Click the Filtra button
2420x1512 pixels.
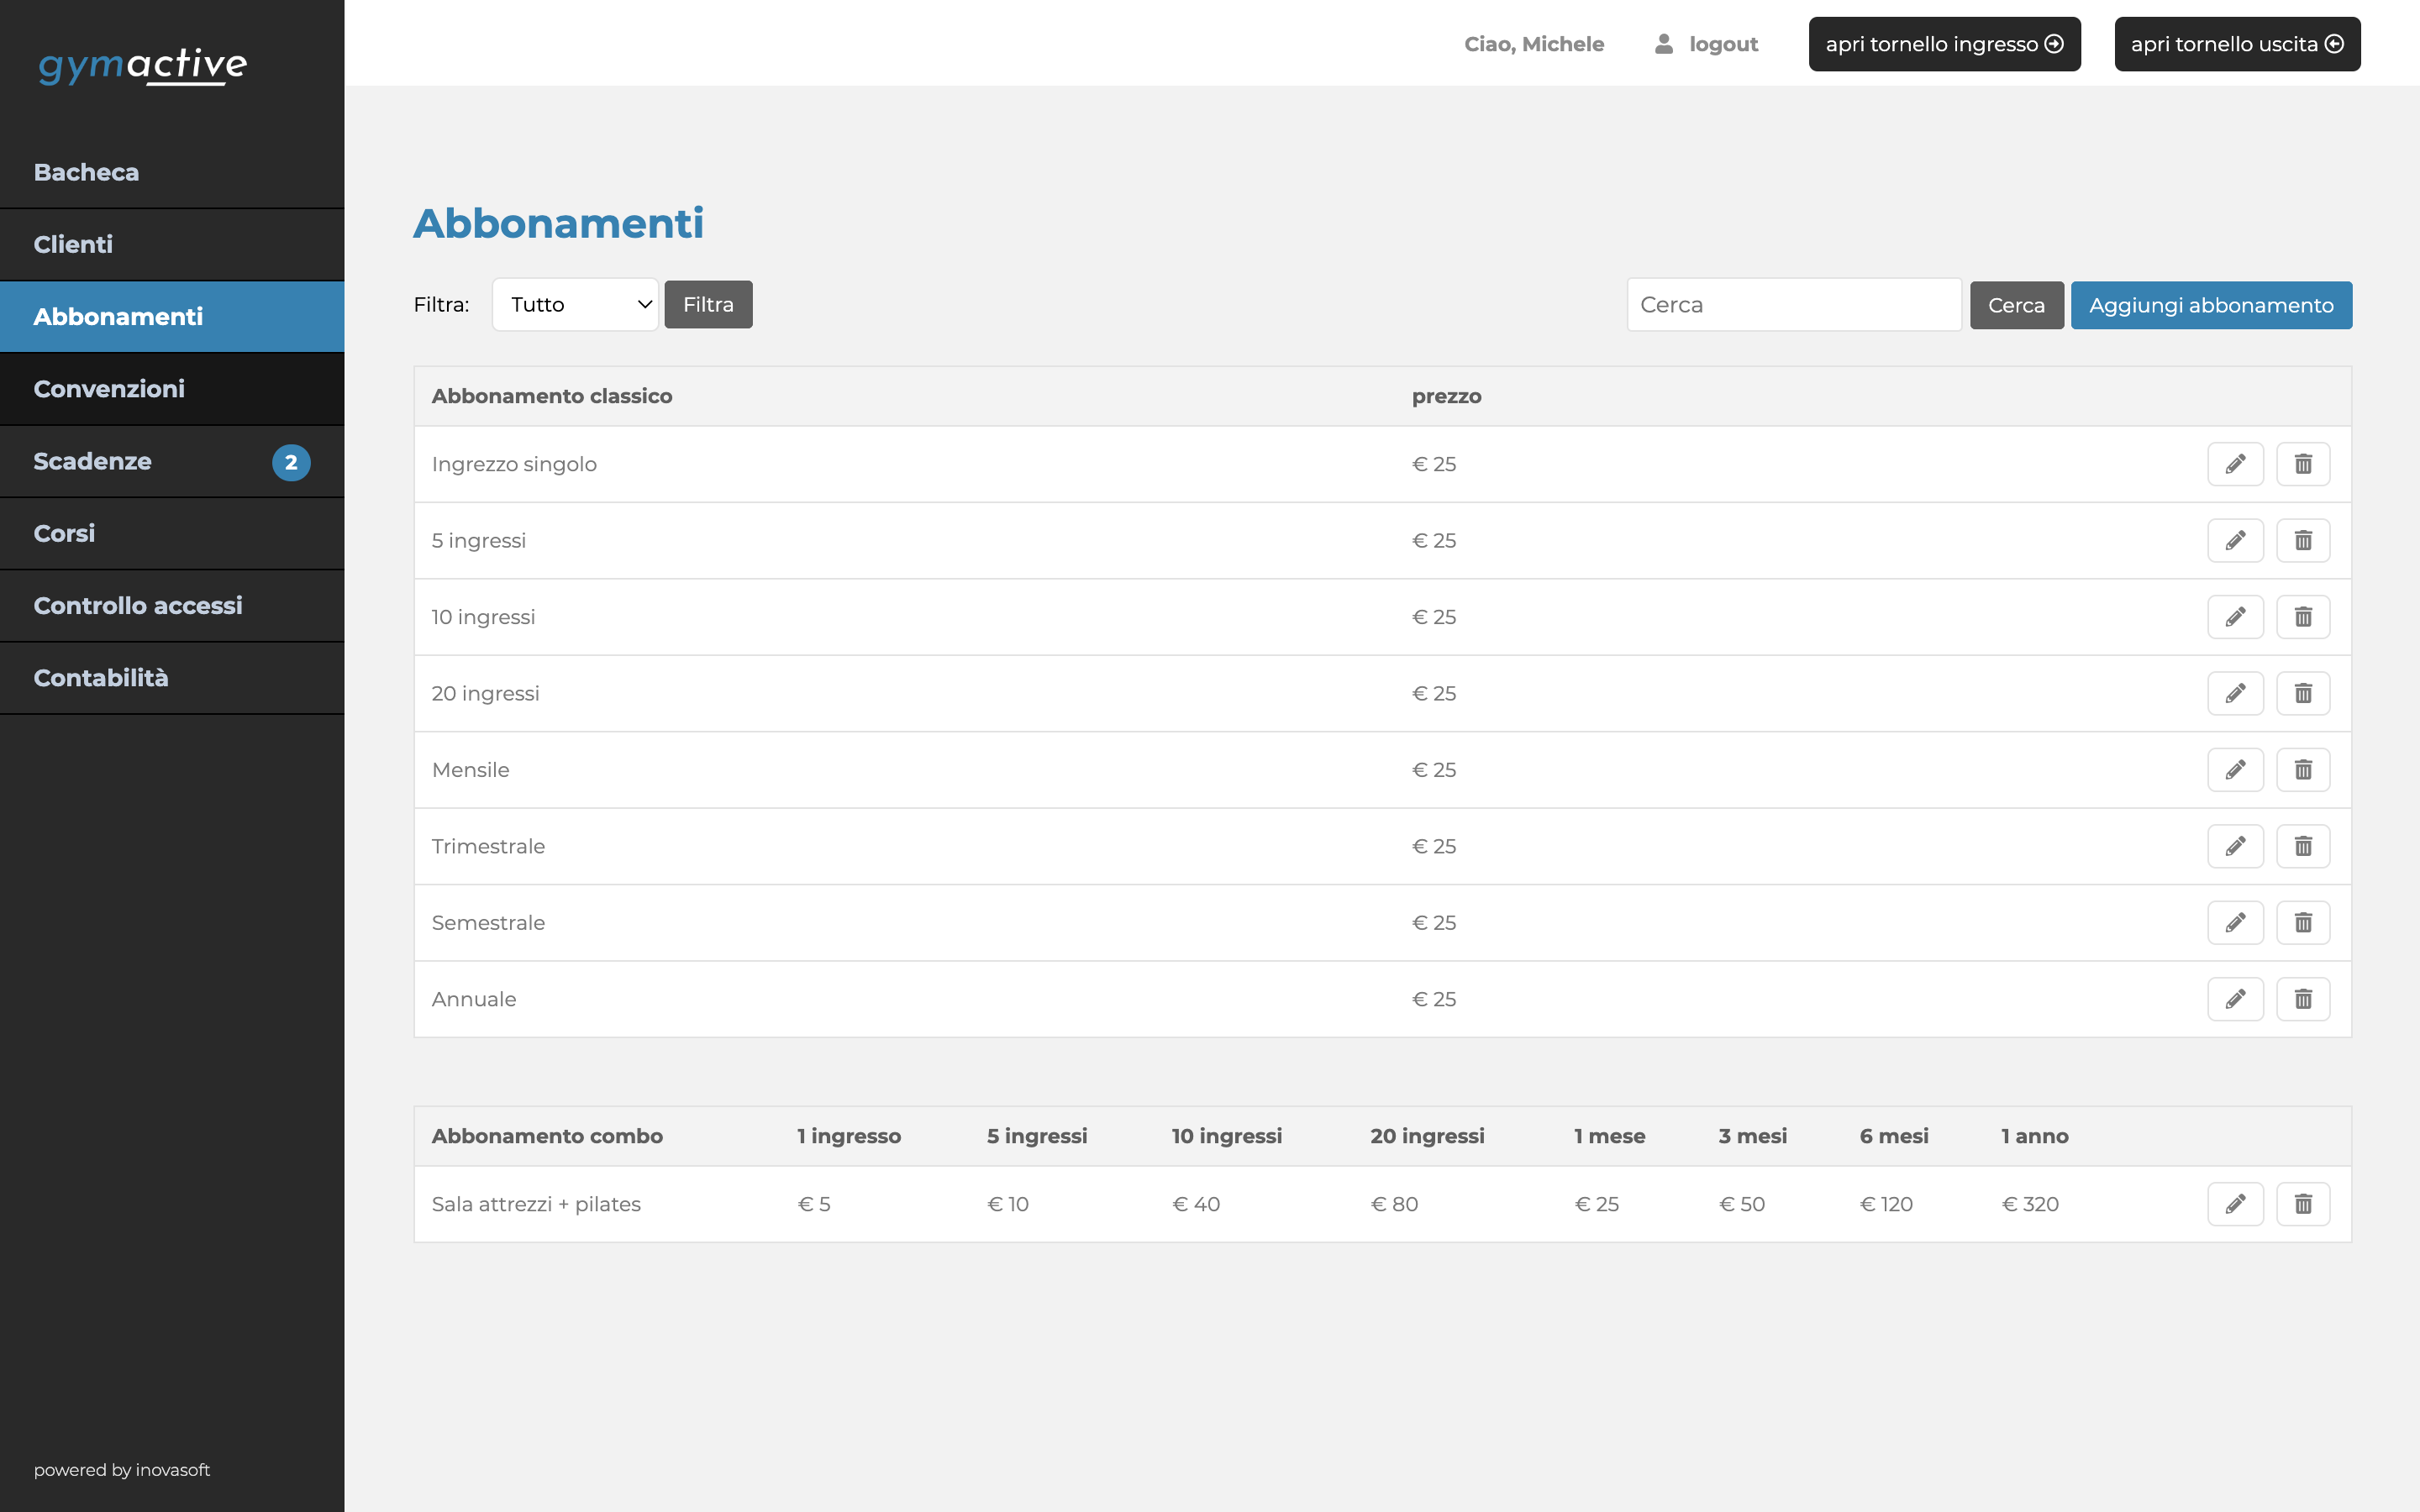click(x=708, y=305)
